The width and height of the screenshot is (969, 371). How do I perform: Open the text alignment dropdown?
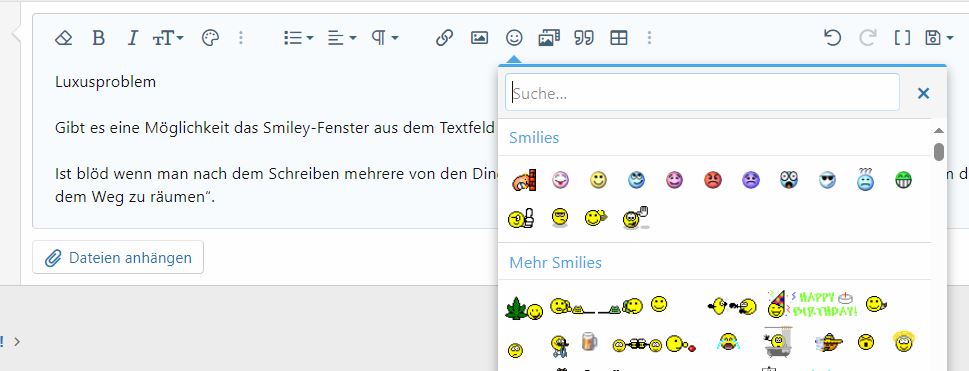342,38
